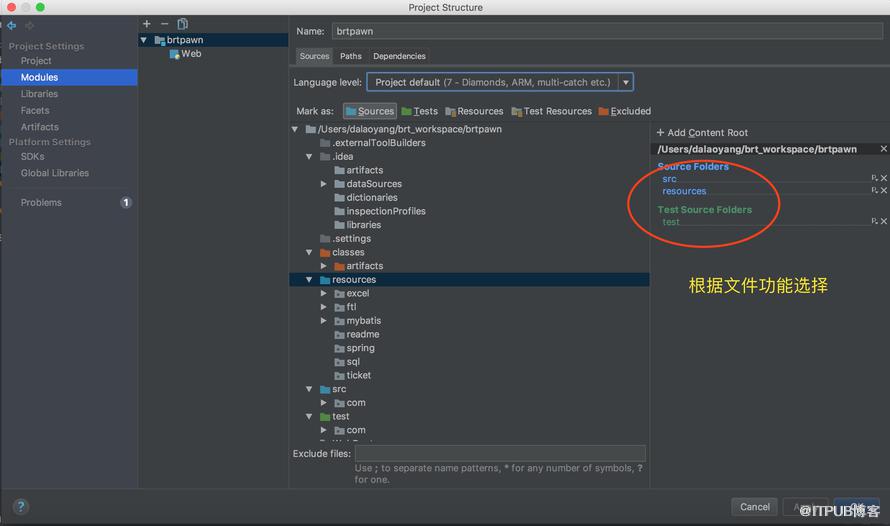The width and height of the screenshot is (890, 526).
Task: Select the brtpawn module folder icon
Action: (159, 40)
